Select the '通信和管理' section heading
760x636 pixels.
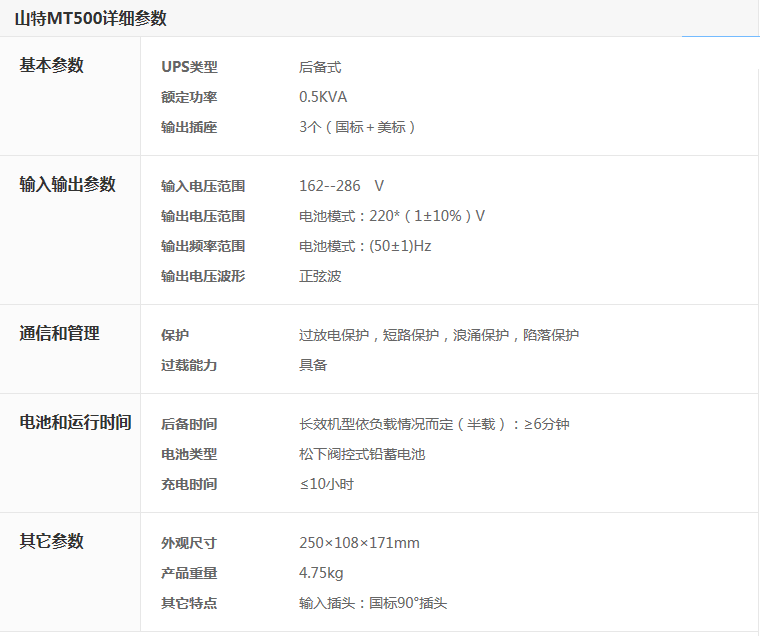click(59, 333)
